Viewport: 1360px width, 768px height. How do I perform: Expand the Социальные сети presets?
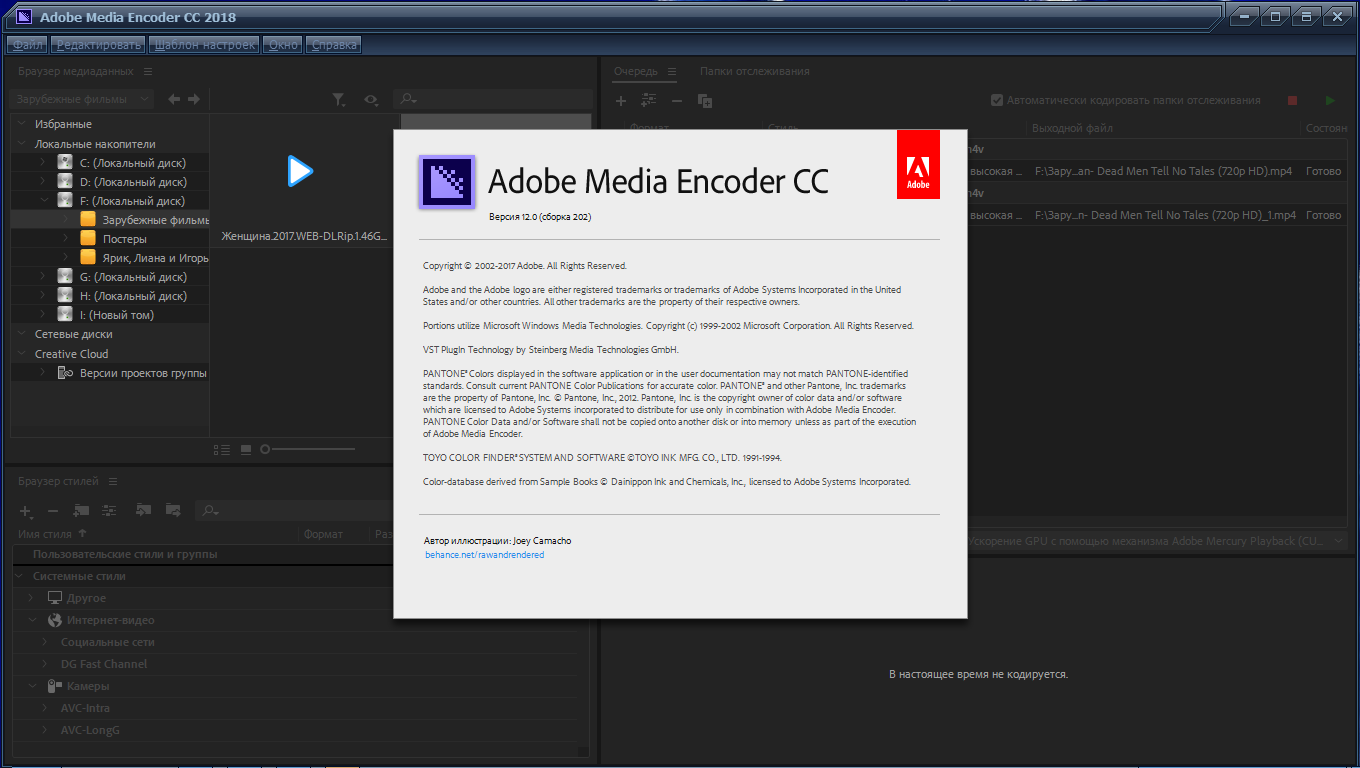point(45,642)
